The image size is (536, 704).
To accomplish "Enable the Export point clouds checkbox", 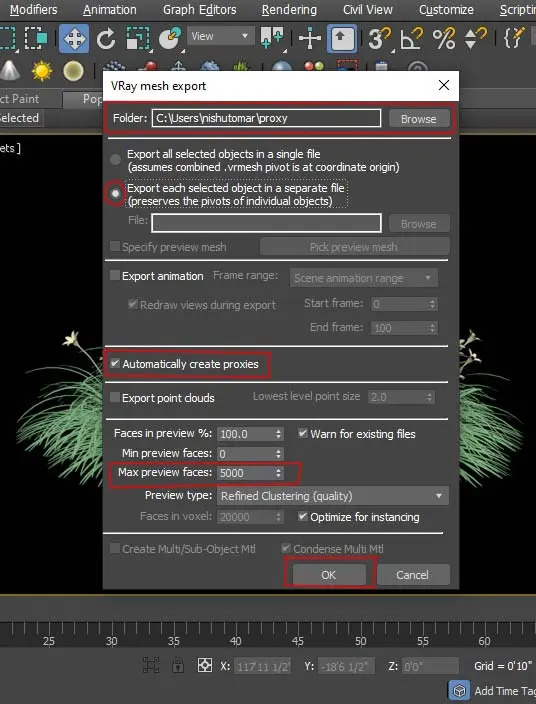I will pos(115,397).
